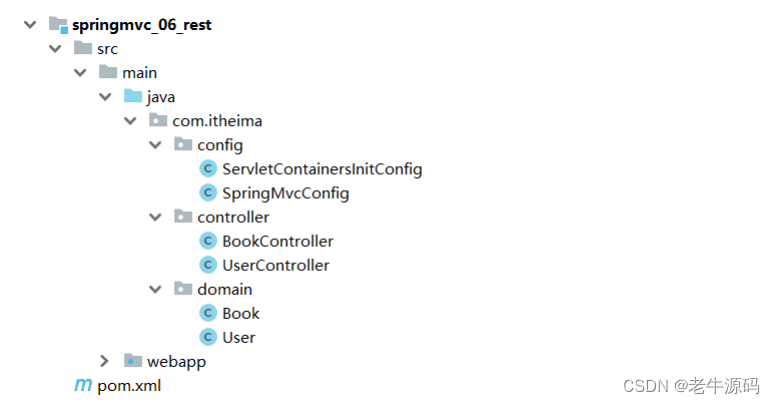
Task: Select the BookController class name
Action: [278, 241]
